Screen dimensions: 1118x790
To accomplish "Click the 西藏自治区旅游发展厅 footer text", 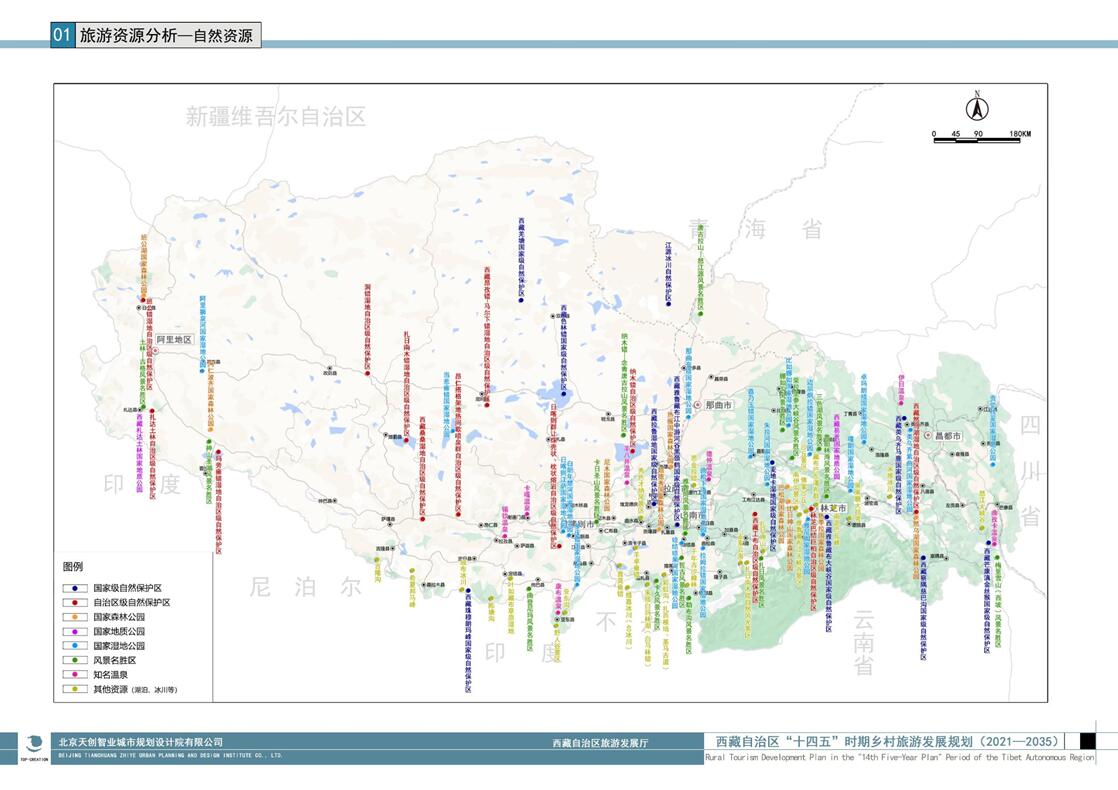I will 600,743.
